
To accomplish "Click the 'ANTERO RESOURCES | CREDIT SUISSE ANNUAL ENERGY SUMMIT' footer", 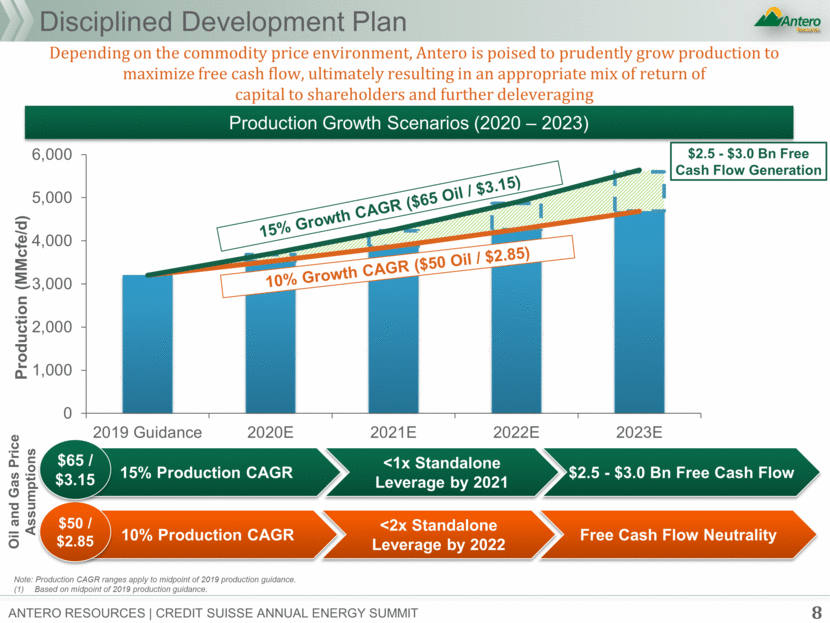I will click(x=213, y=613).
